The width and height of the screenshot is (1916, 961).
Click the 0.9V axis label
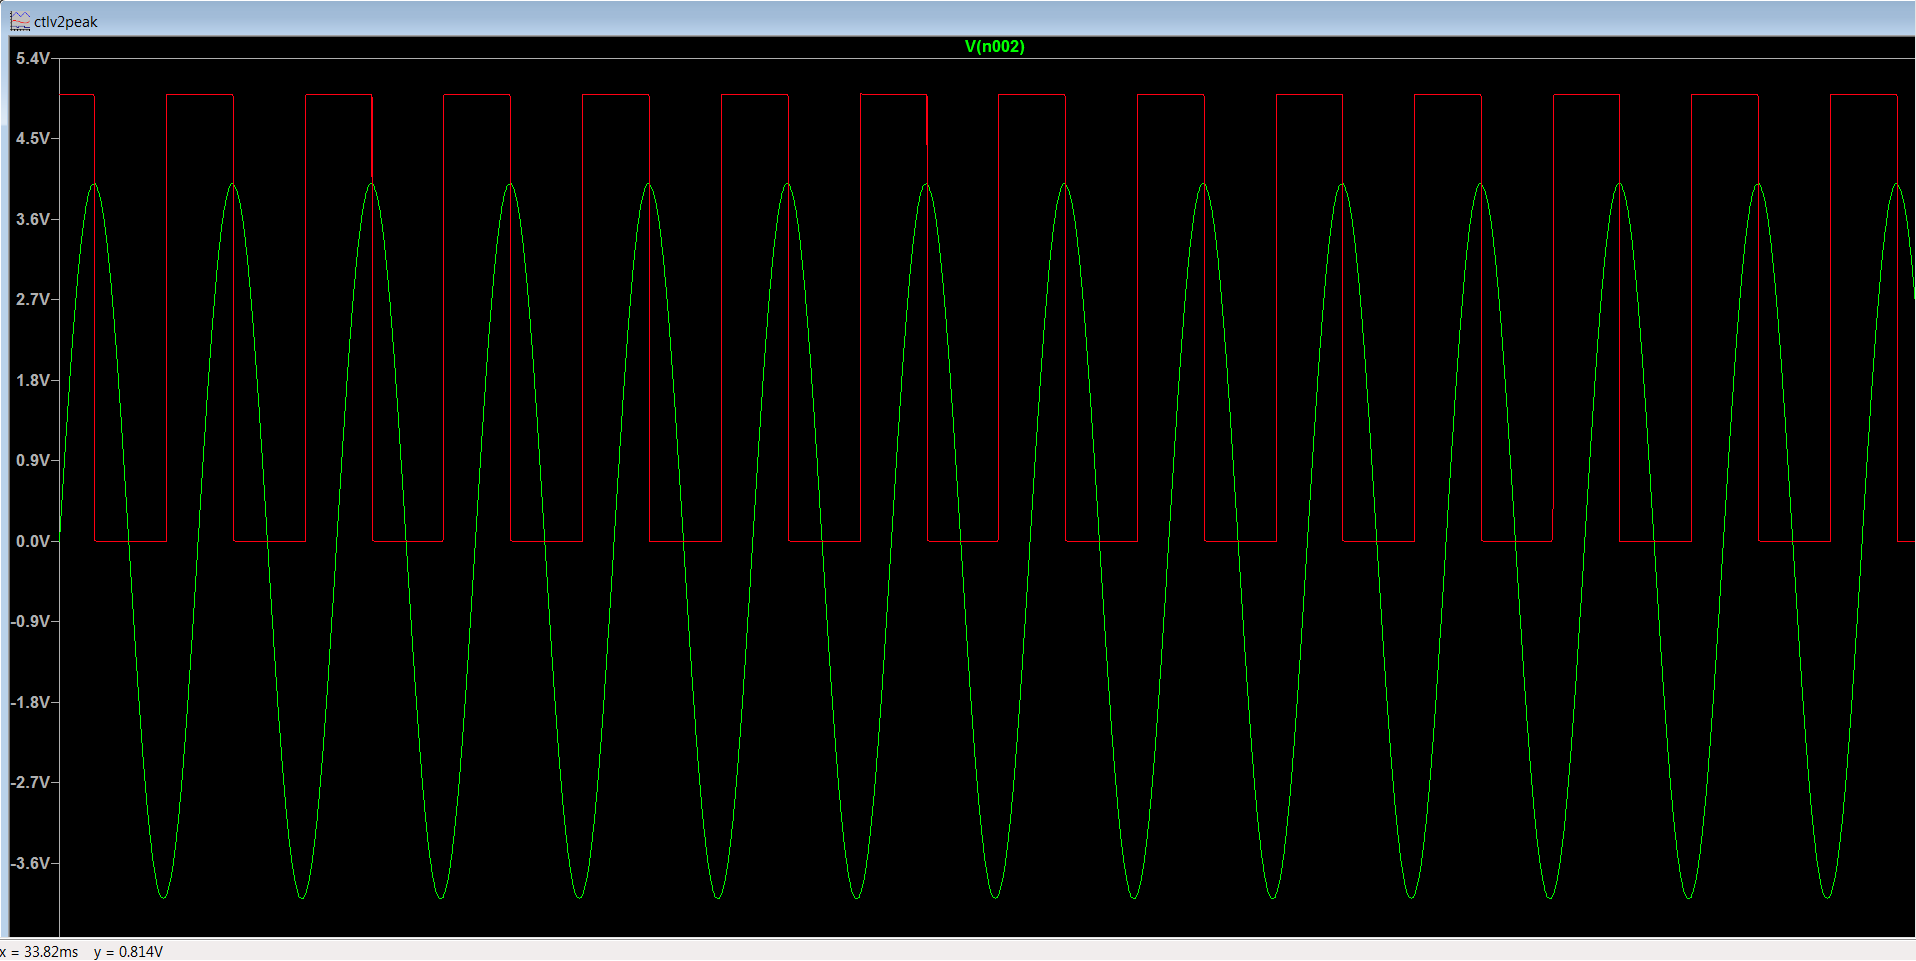[x=32, y=461]
